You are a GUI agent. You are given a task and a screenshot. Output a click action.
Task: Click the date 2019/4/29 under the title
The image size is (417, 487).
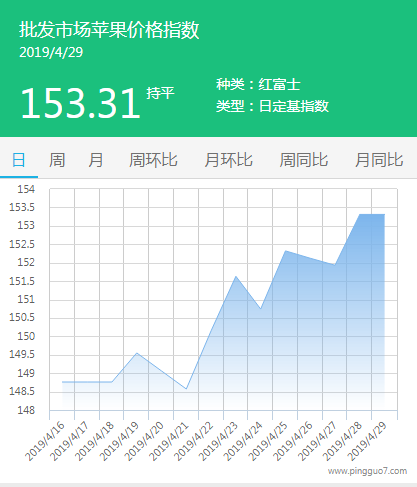click(x=51, y=52)
